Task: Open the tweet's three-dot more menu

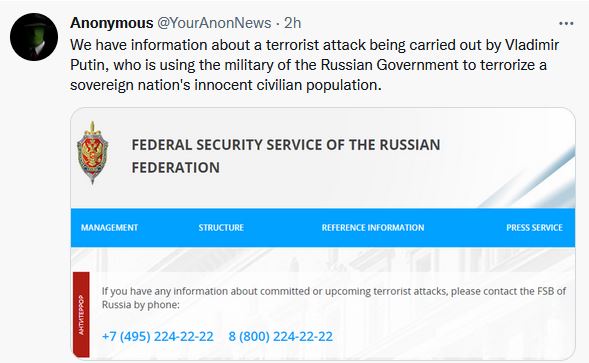Action: click(x=566, y=24)
